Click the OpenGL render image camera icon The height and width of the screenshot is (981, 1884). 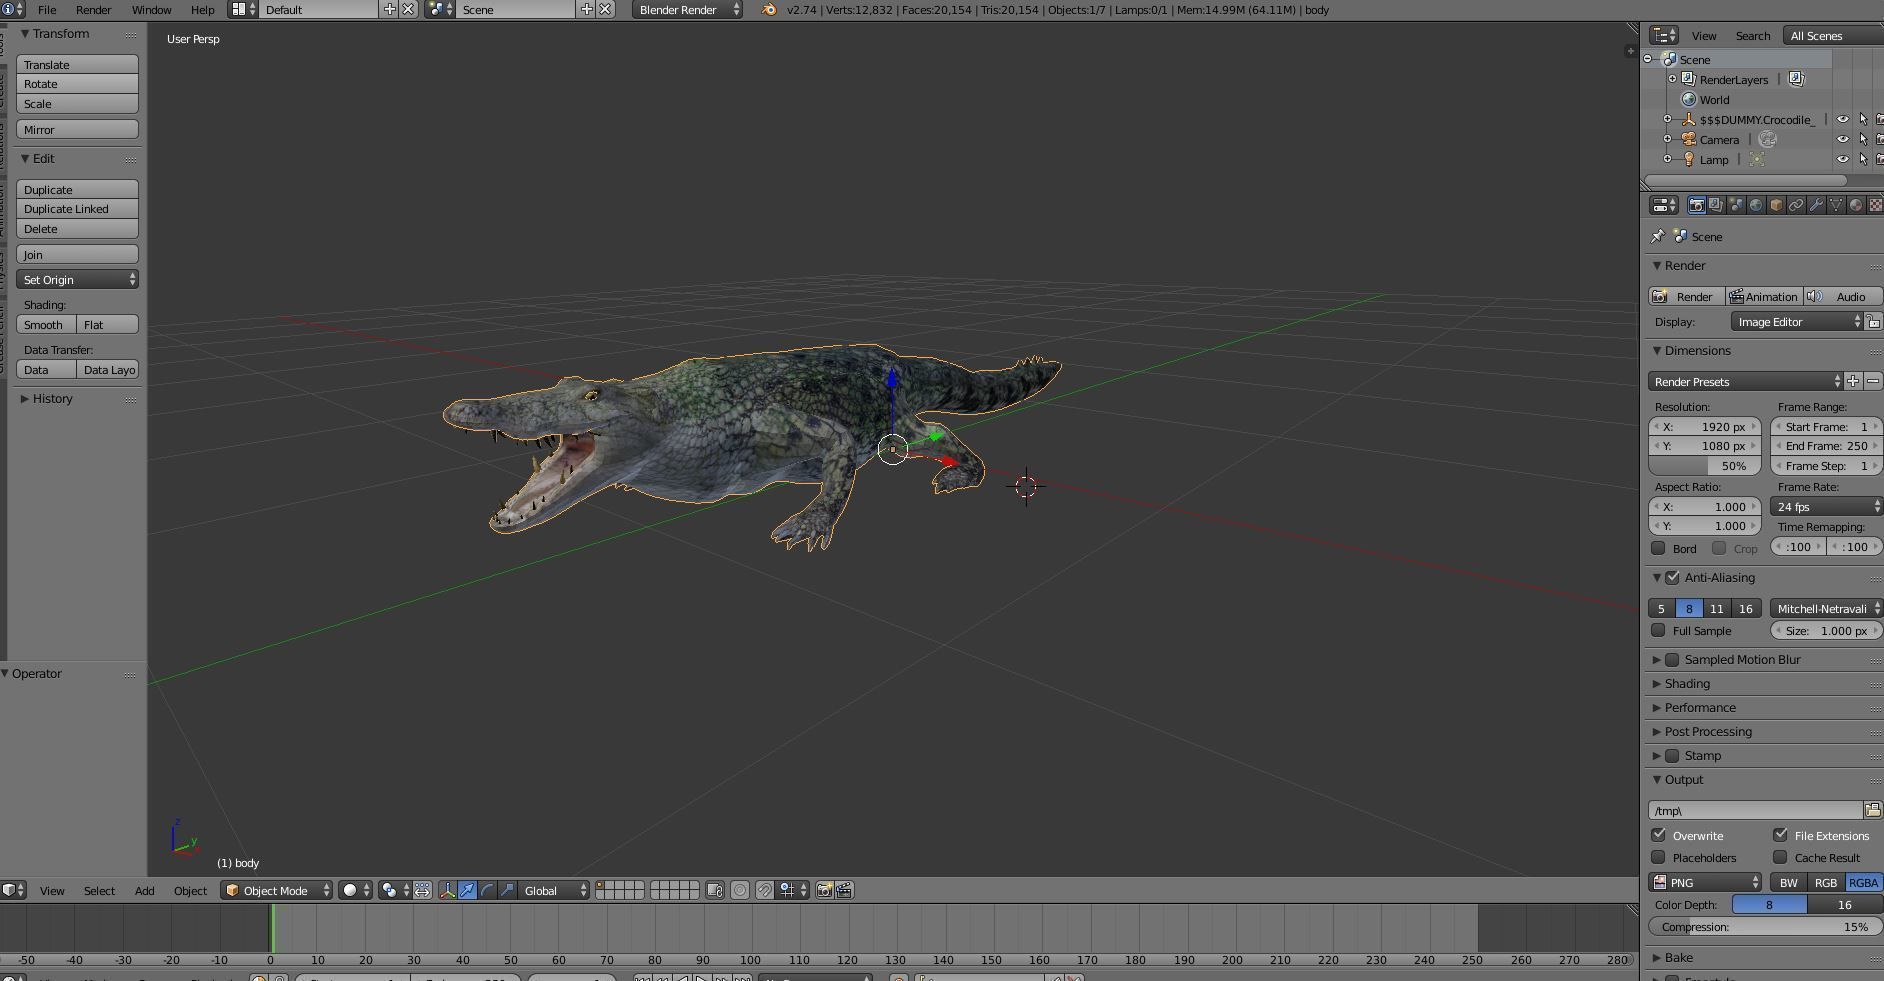(x=824, y=890)
